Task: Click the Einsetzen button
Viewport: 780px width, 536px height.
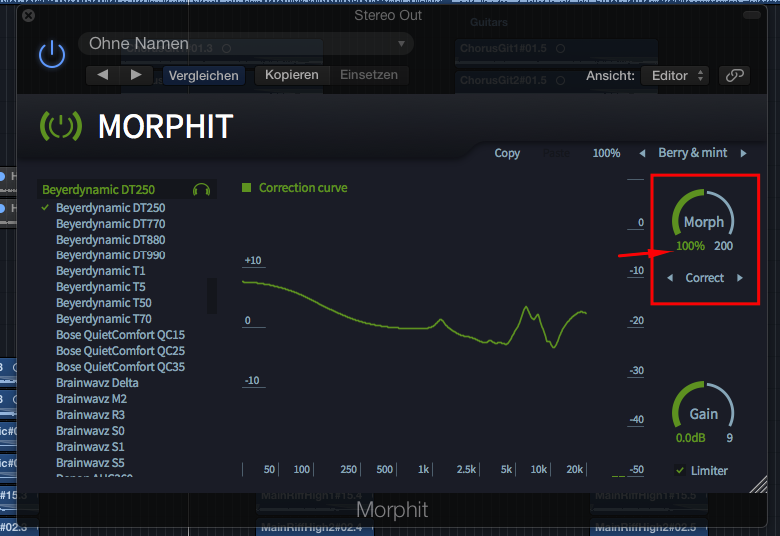Action: tap(369, 75)
